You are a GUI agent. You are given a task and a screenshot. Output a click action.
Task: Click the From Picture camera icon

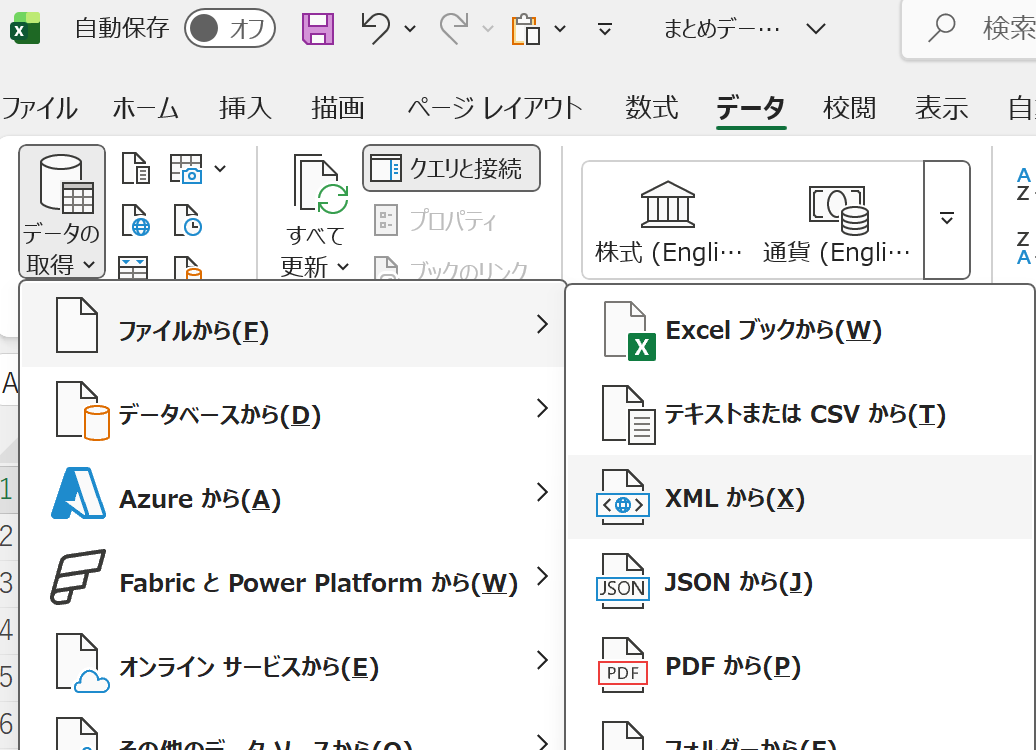click(x=188, y=170)
